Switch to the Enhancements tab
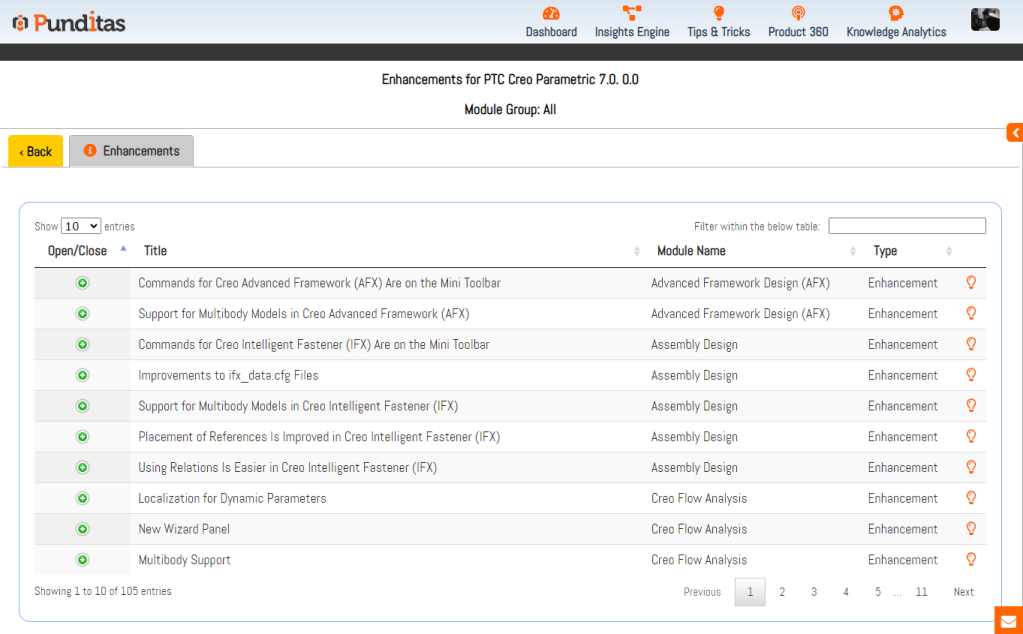1023x634 pixels. click(x=131, y=151)
